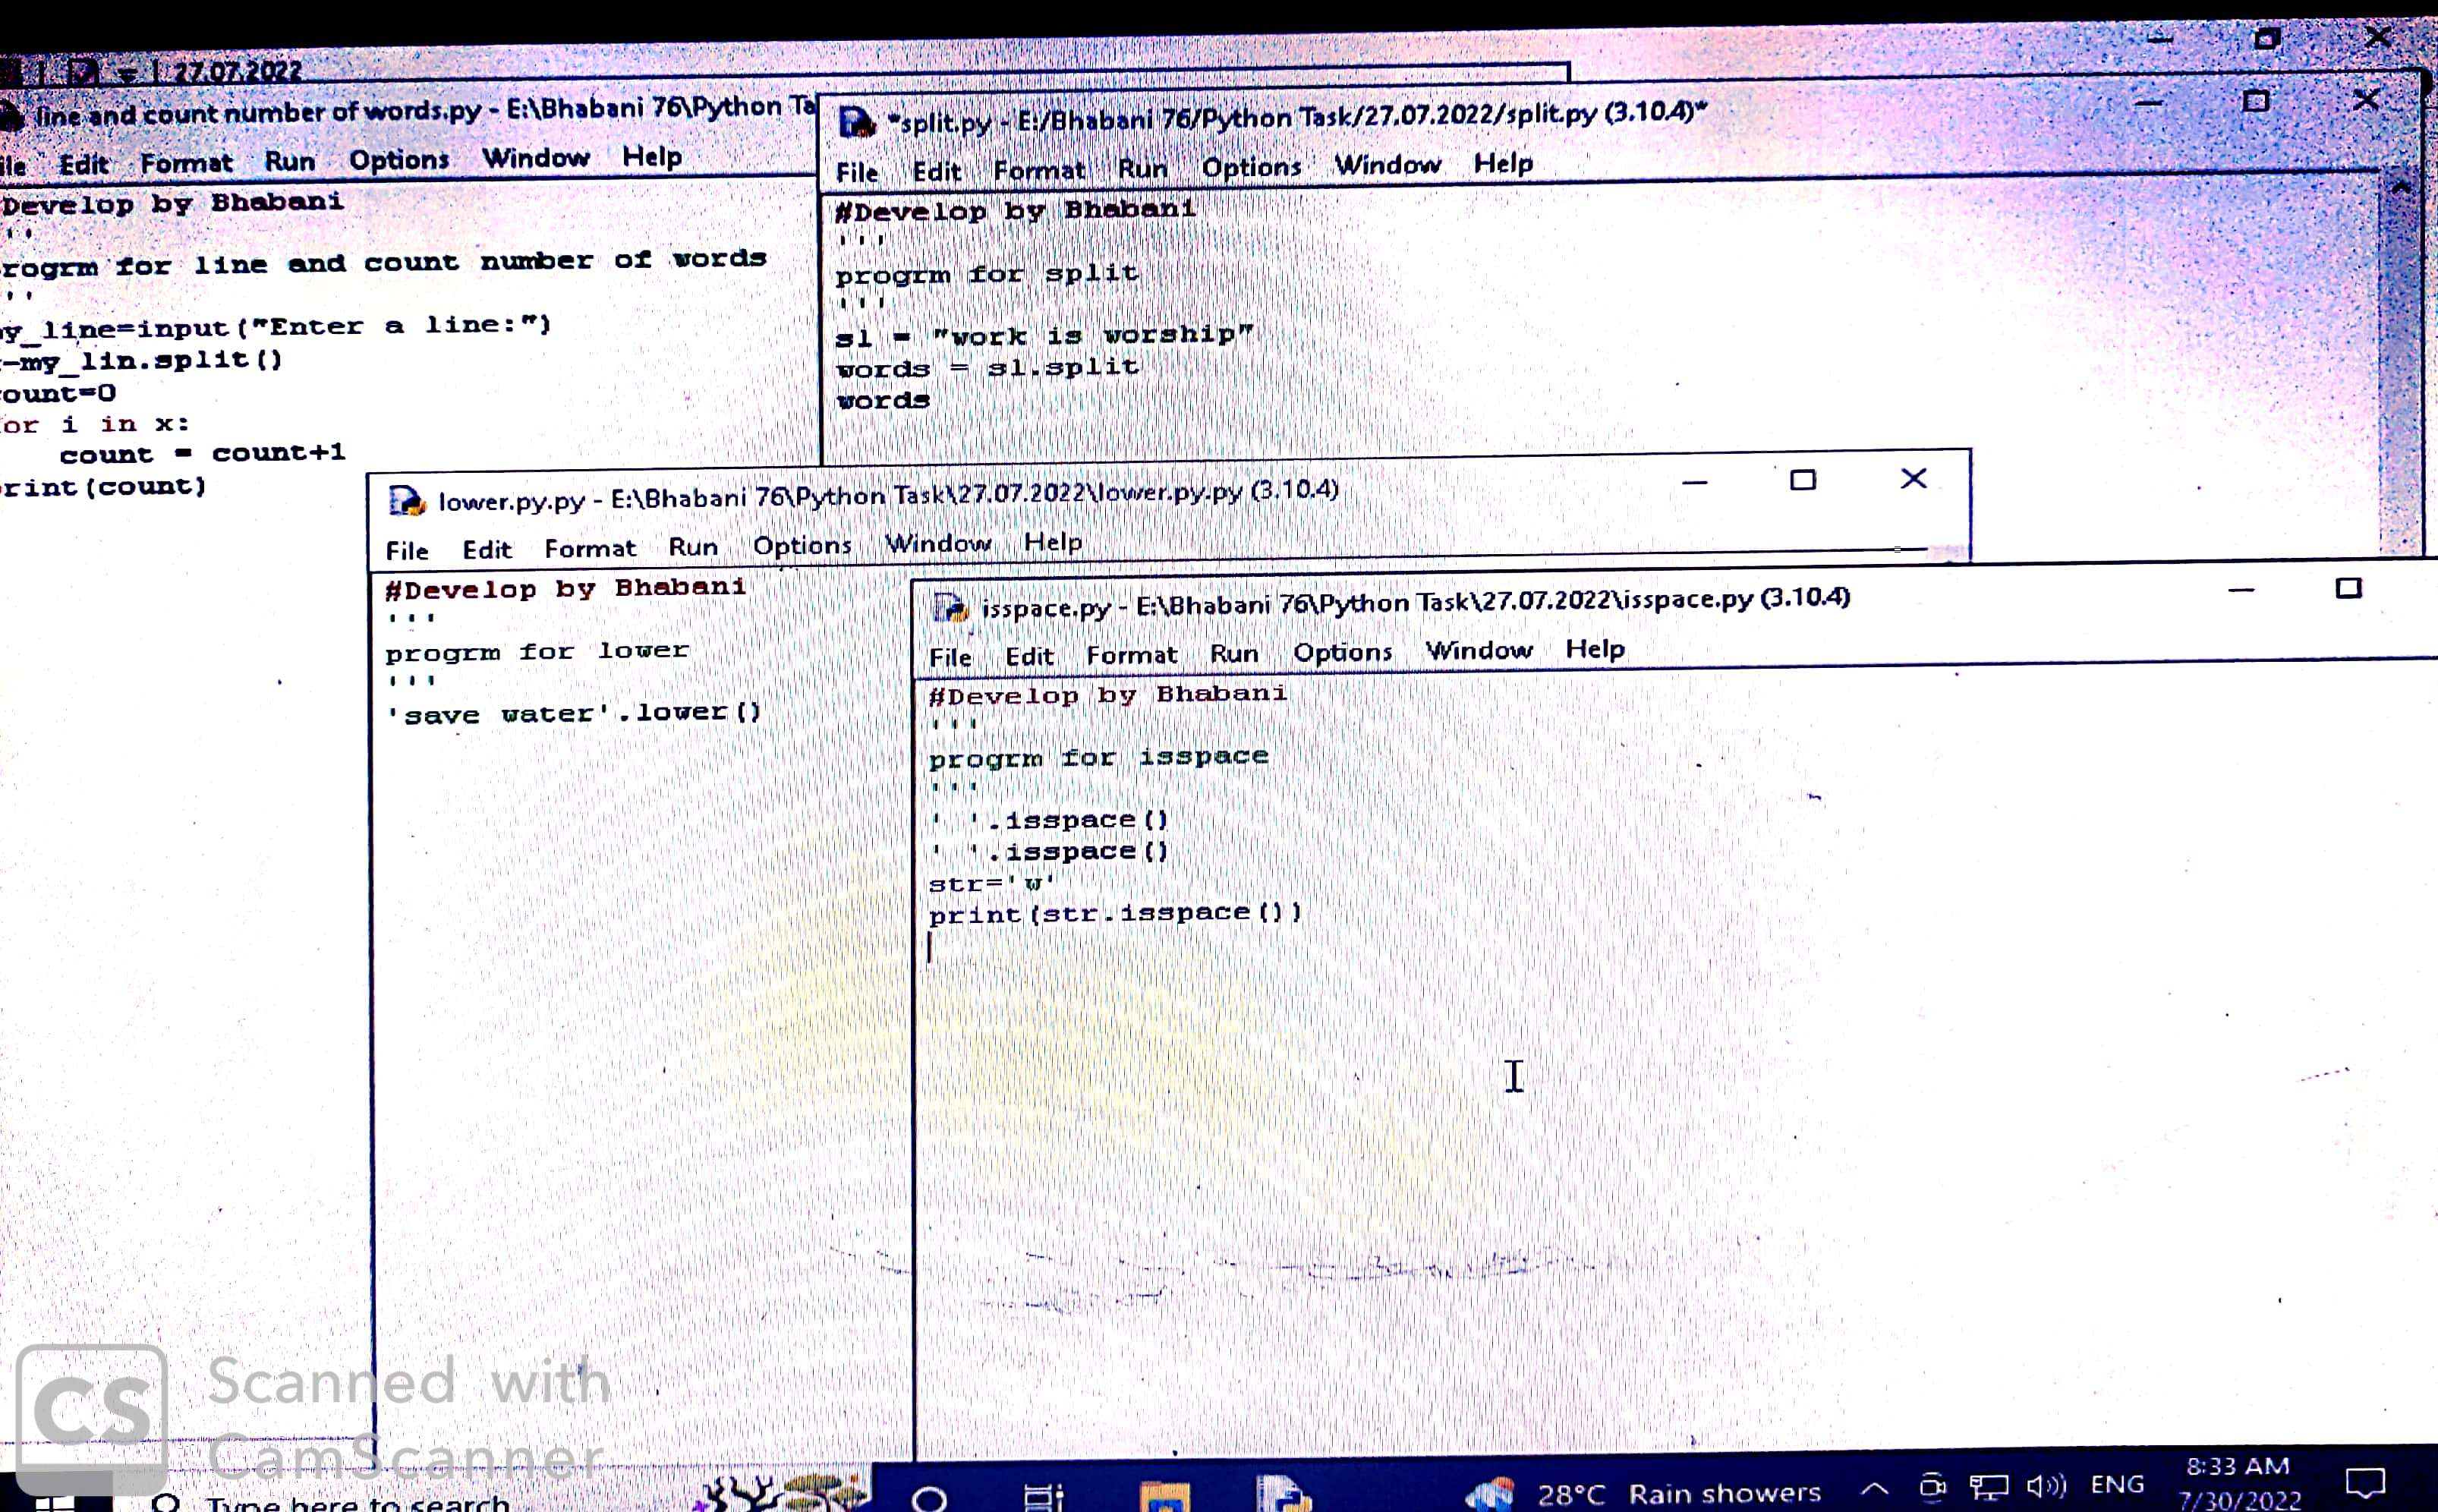The height and width of the screenshot is (1512, 2438).
Task: Open the notification center icon
Action: tap(2365, 1482)
